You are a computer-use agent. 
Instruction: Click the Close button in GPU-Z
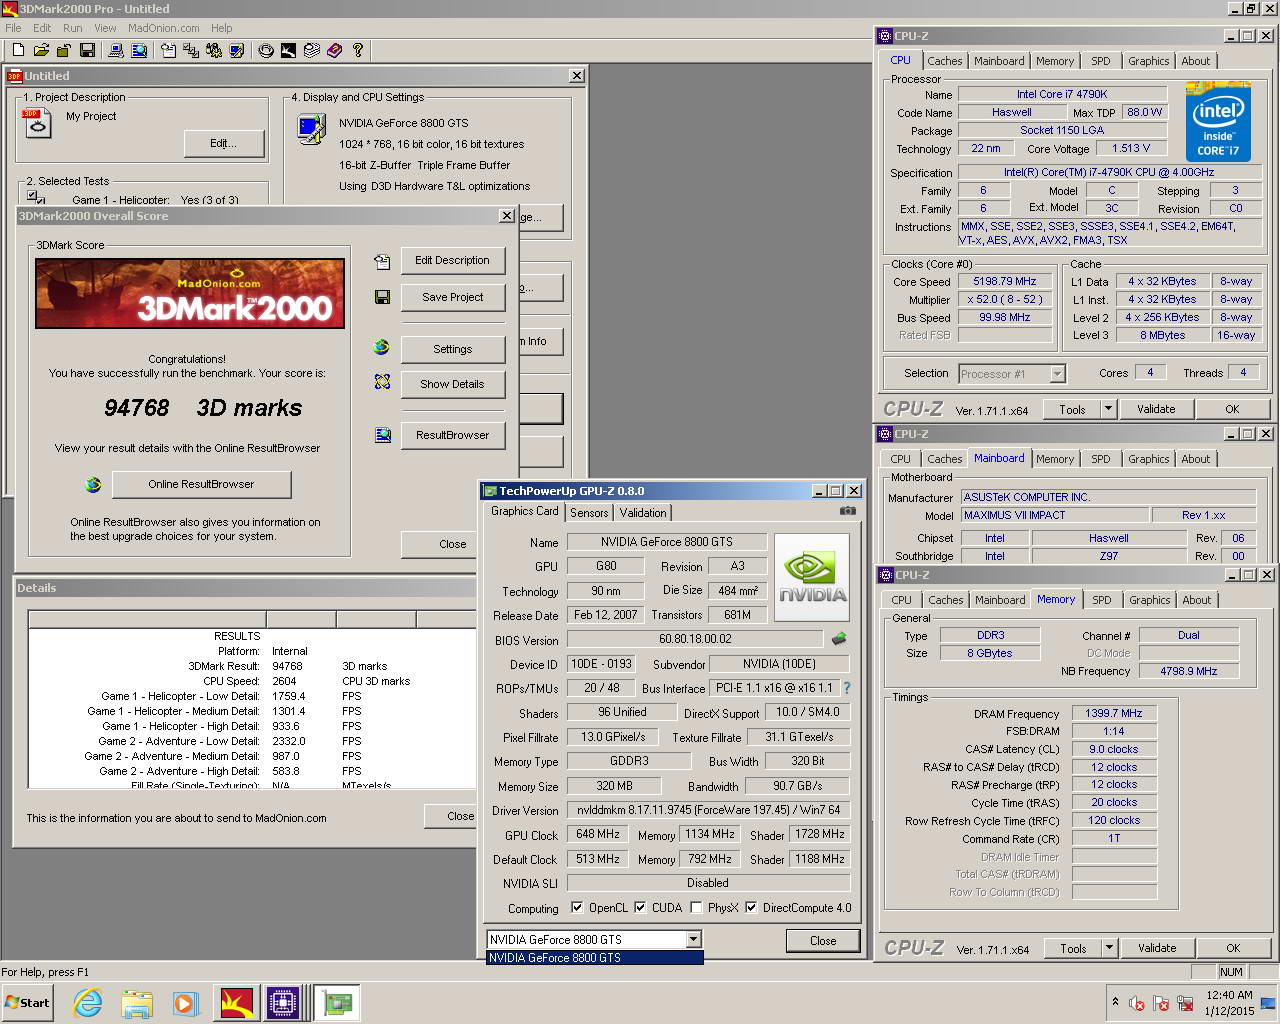pyautogui.click(x=823, y=940)
